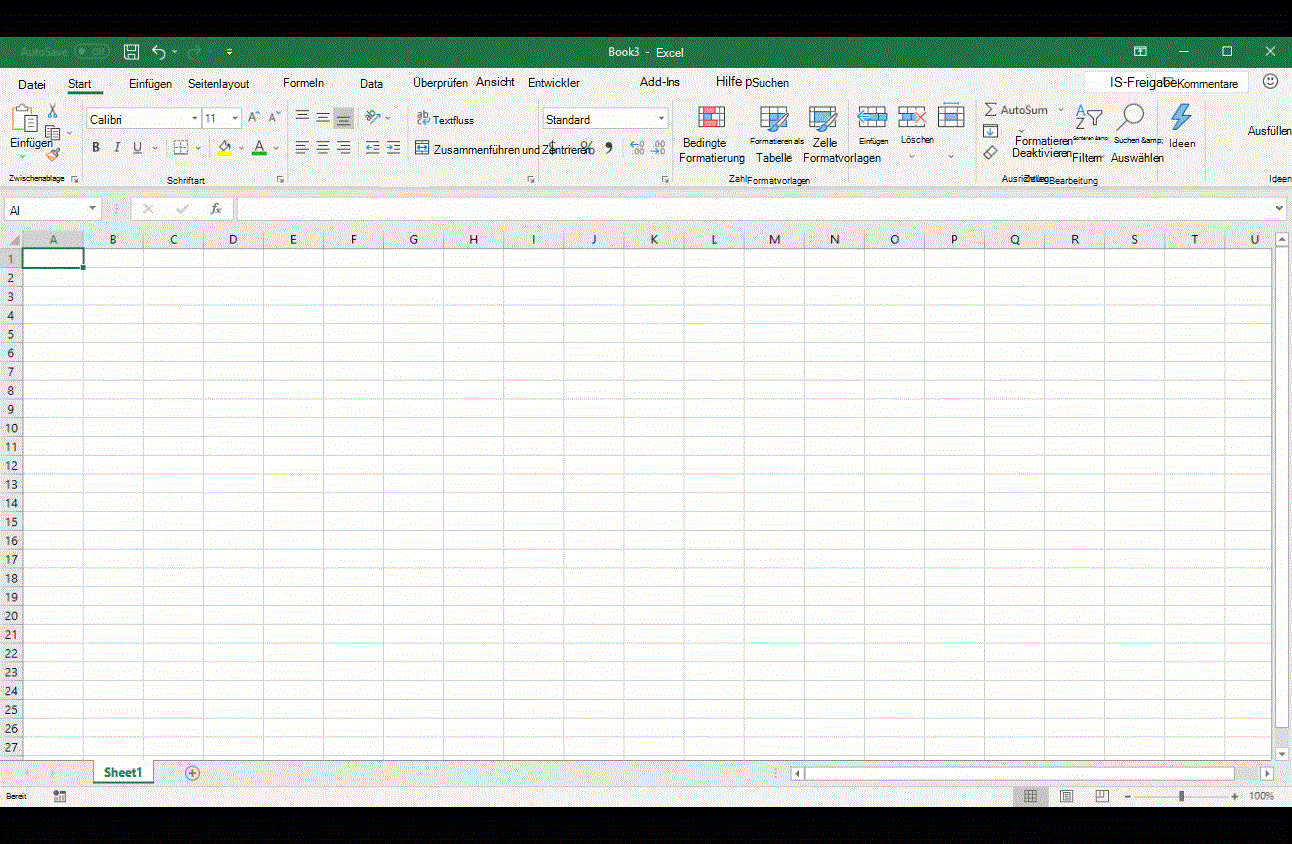Click the fill color bucket icon
Screen dimensions: 1292x844
pyautogui.click(x=224, y=148)
